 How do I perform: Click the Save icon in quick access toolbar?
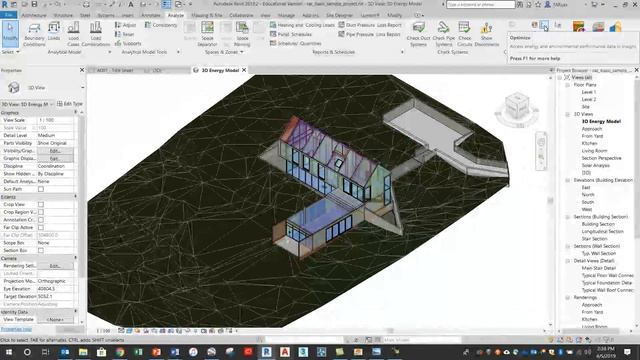pyautogui.click(x=34, y=4)
